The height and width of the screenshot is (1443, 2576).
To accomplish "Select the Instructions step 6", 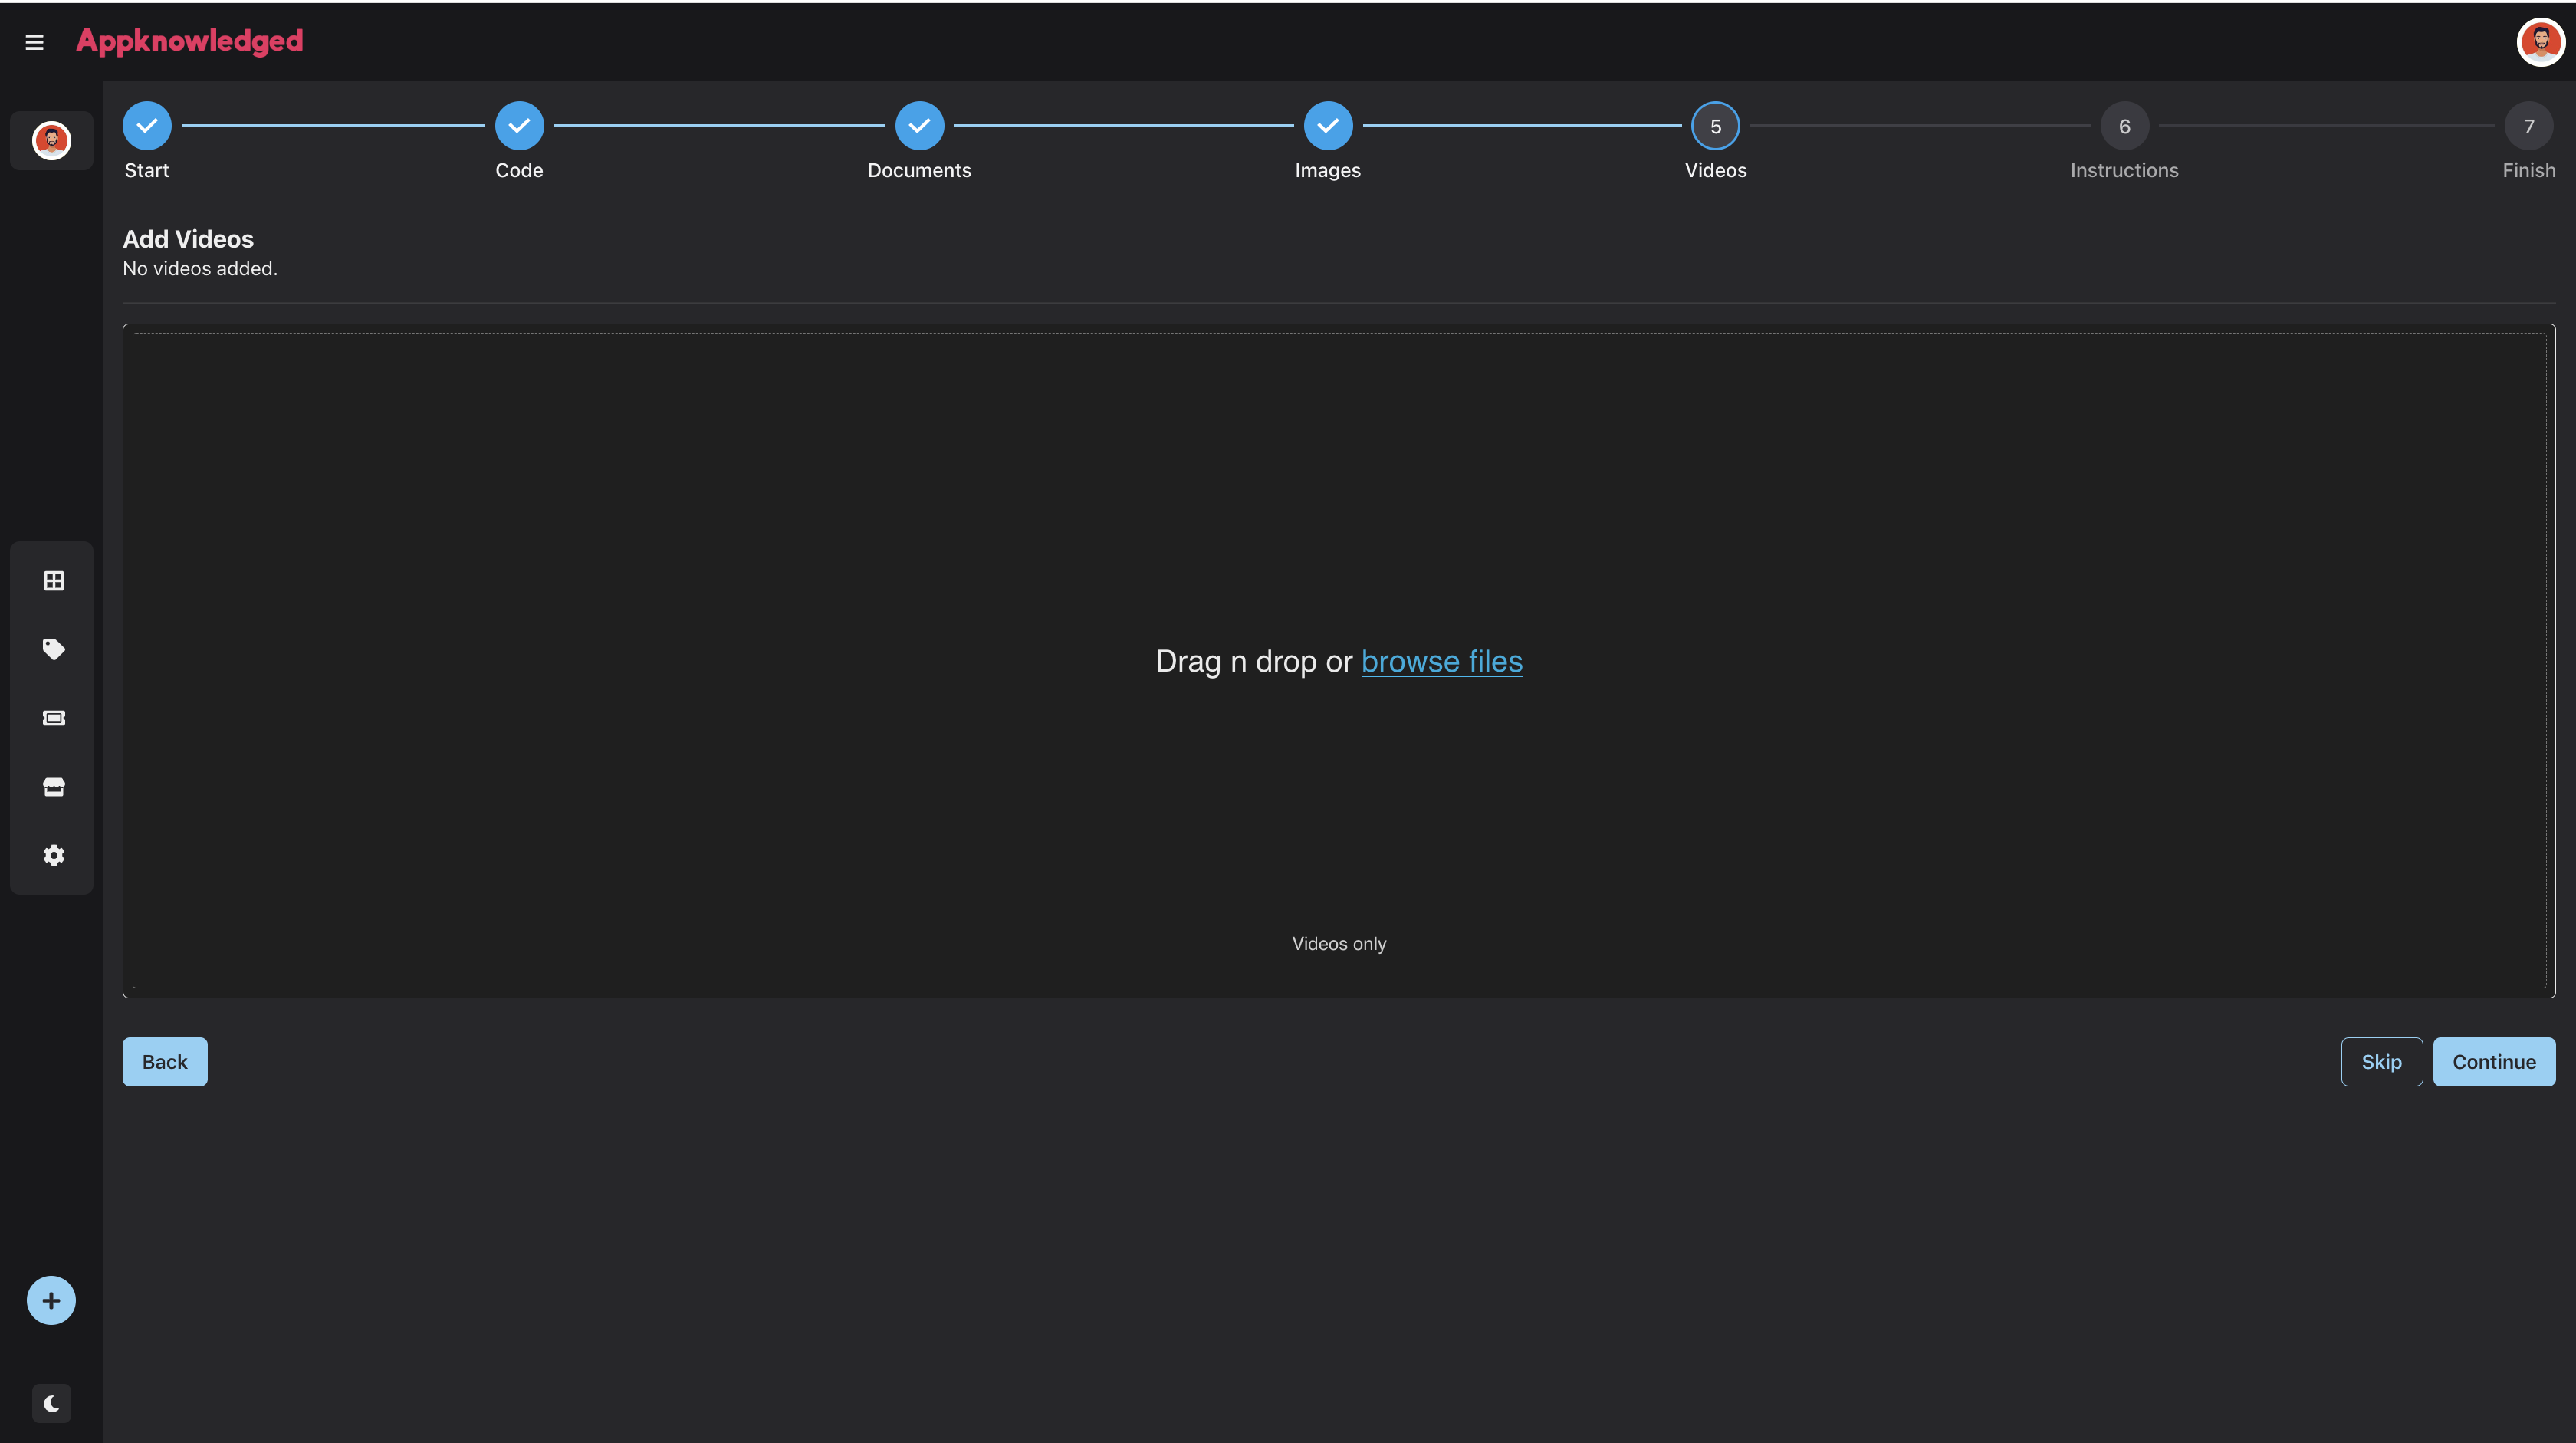I will (x=2124, y=126).
